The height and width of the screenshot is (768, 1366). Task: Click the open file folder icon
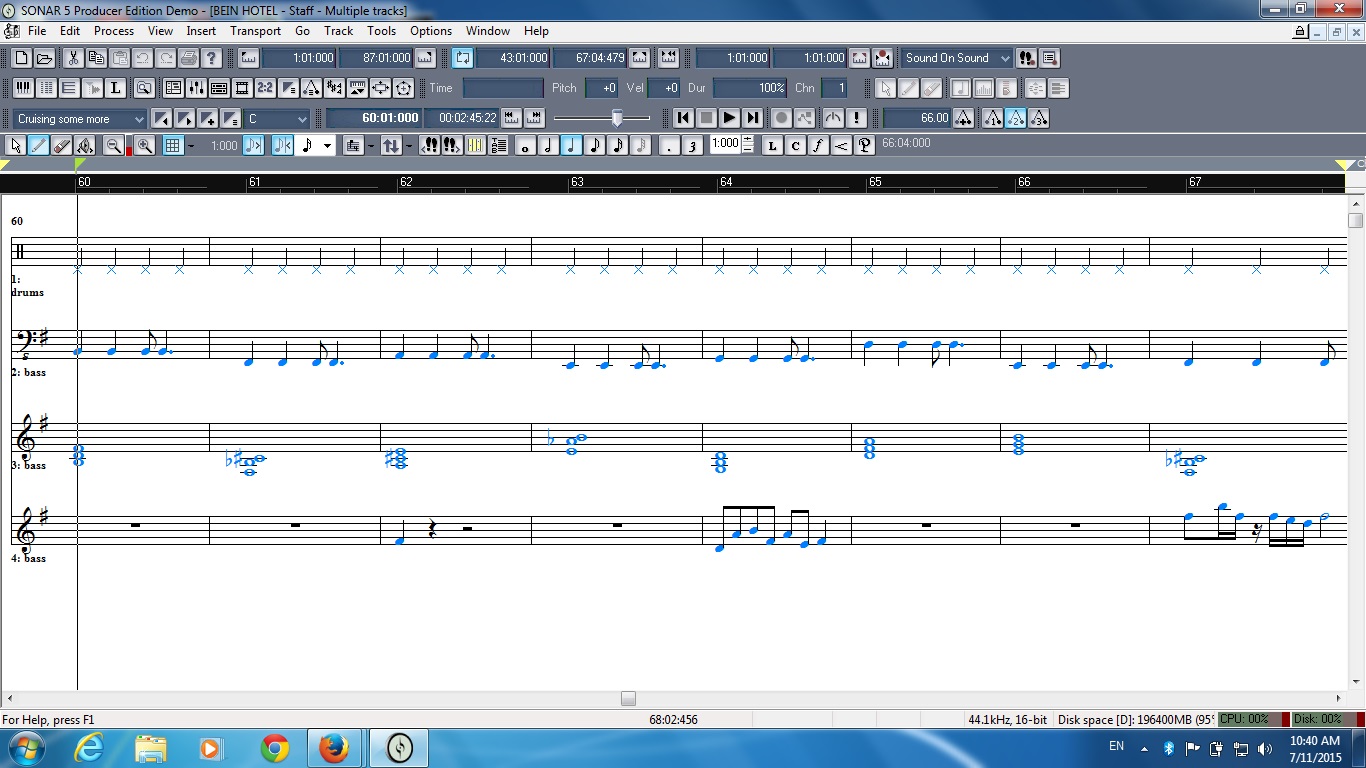tap(44, 58)
